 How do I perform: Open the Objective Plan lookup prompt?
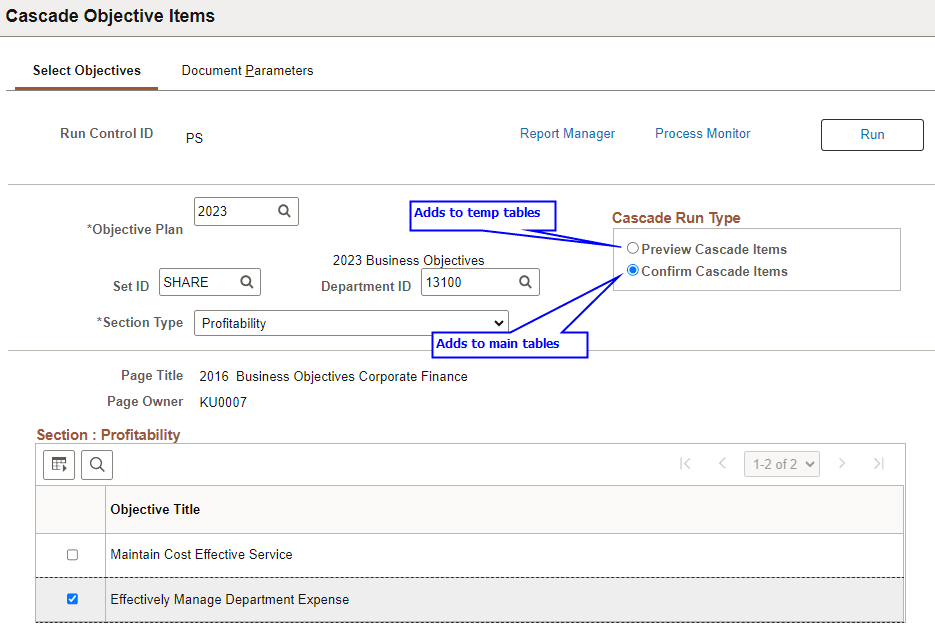tap(284, 211)
